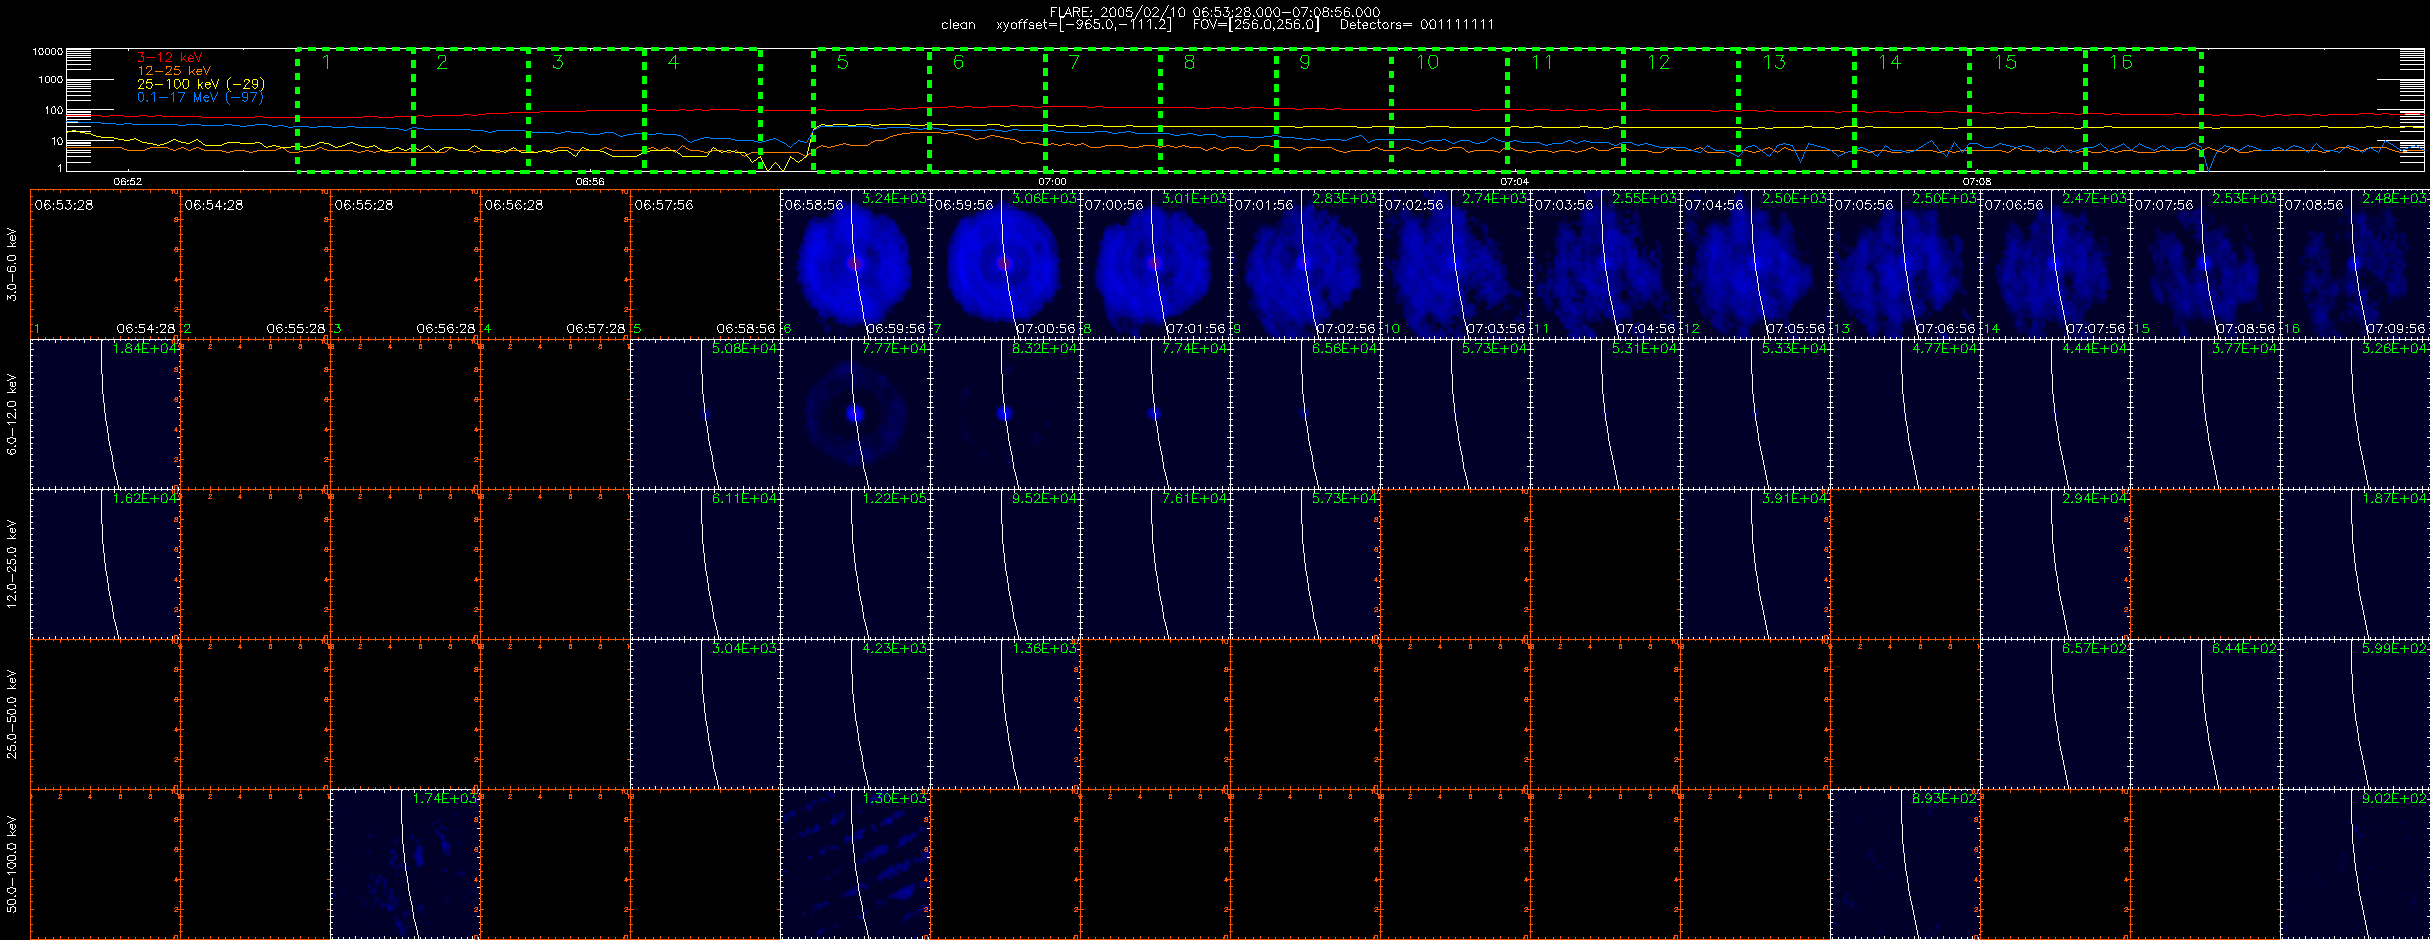Screen dimensions: 2430x940
Task: Click the 12.0-25.0 keV row label
Action: pos(12,564)
